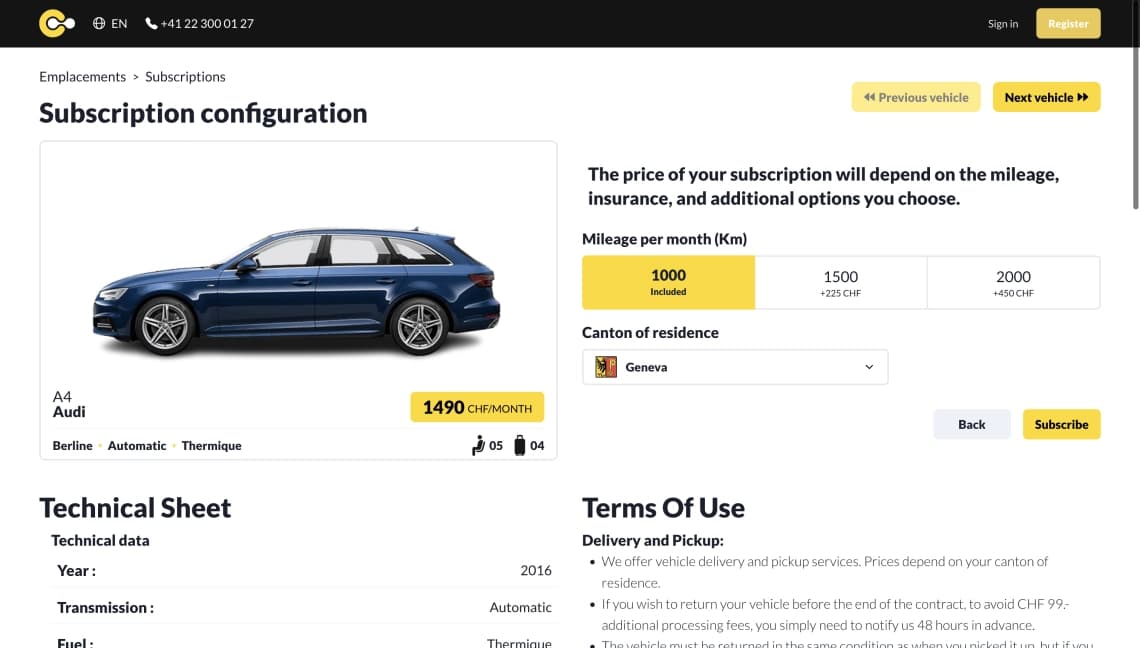Open the Subscriptions breadcrumb link
This screenshot has height=648, width=1140.
point(185,76)
